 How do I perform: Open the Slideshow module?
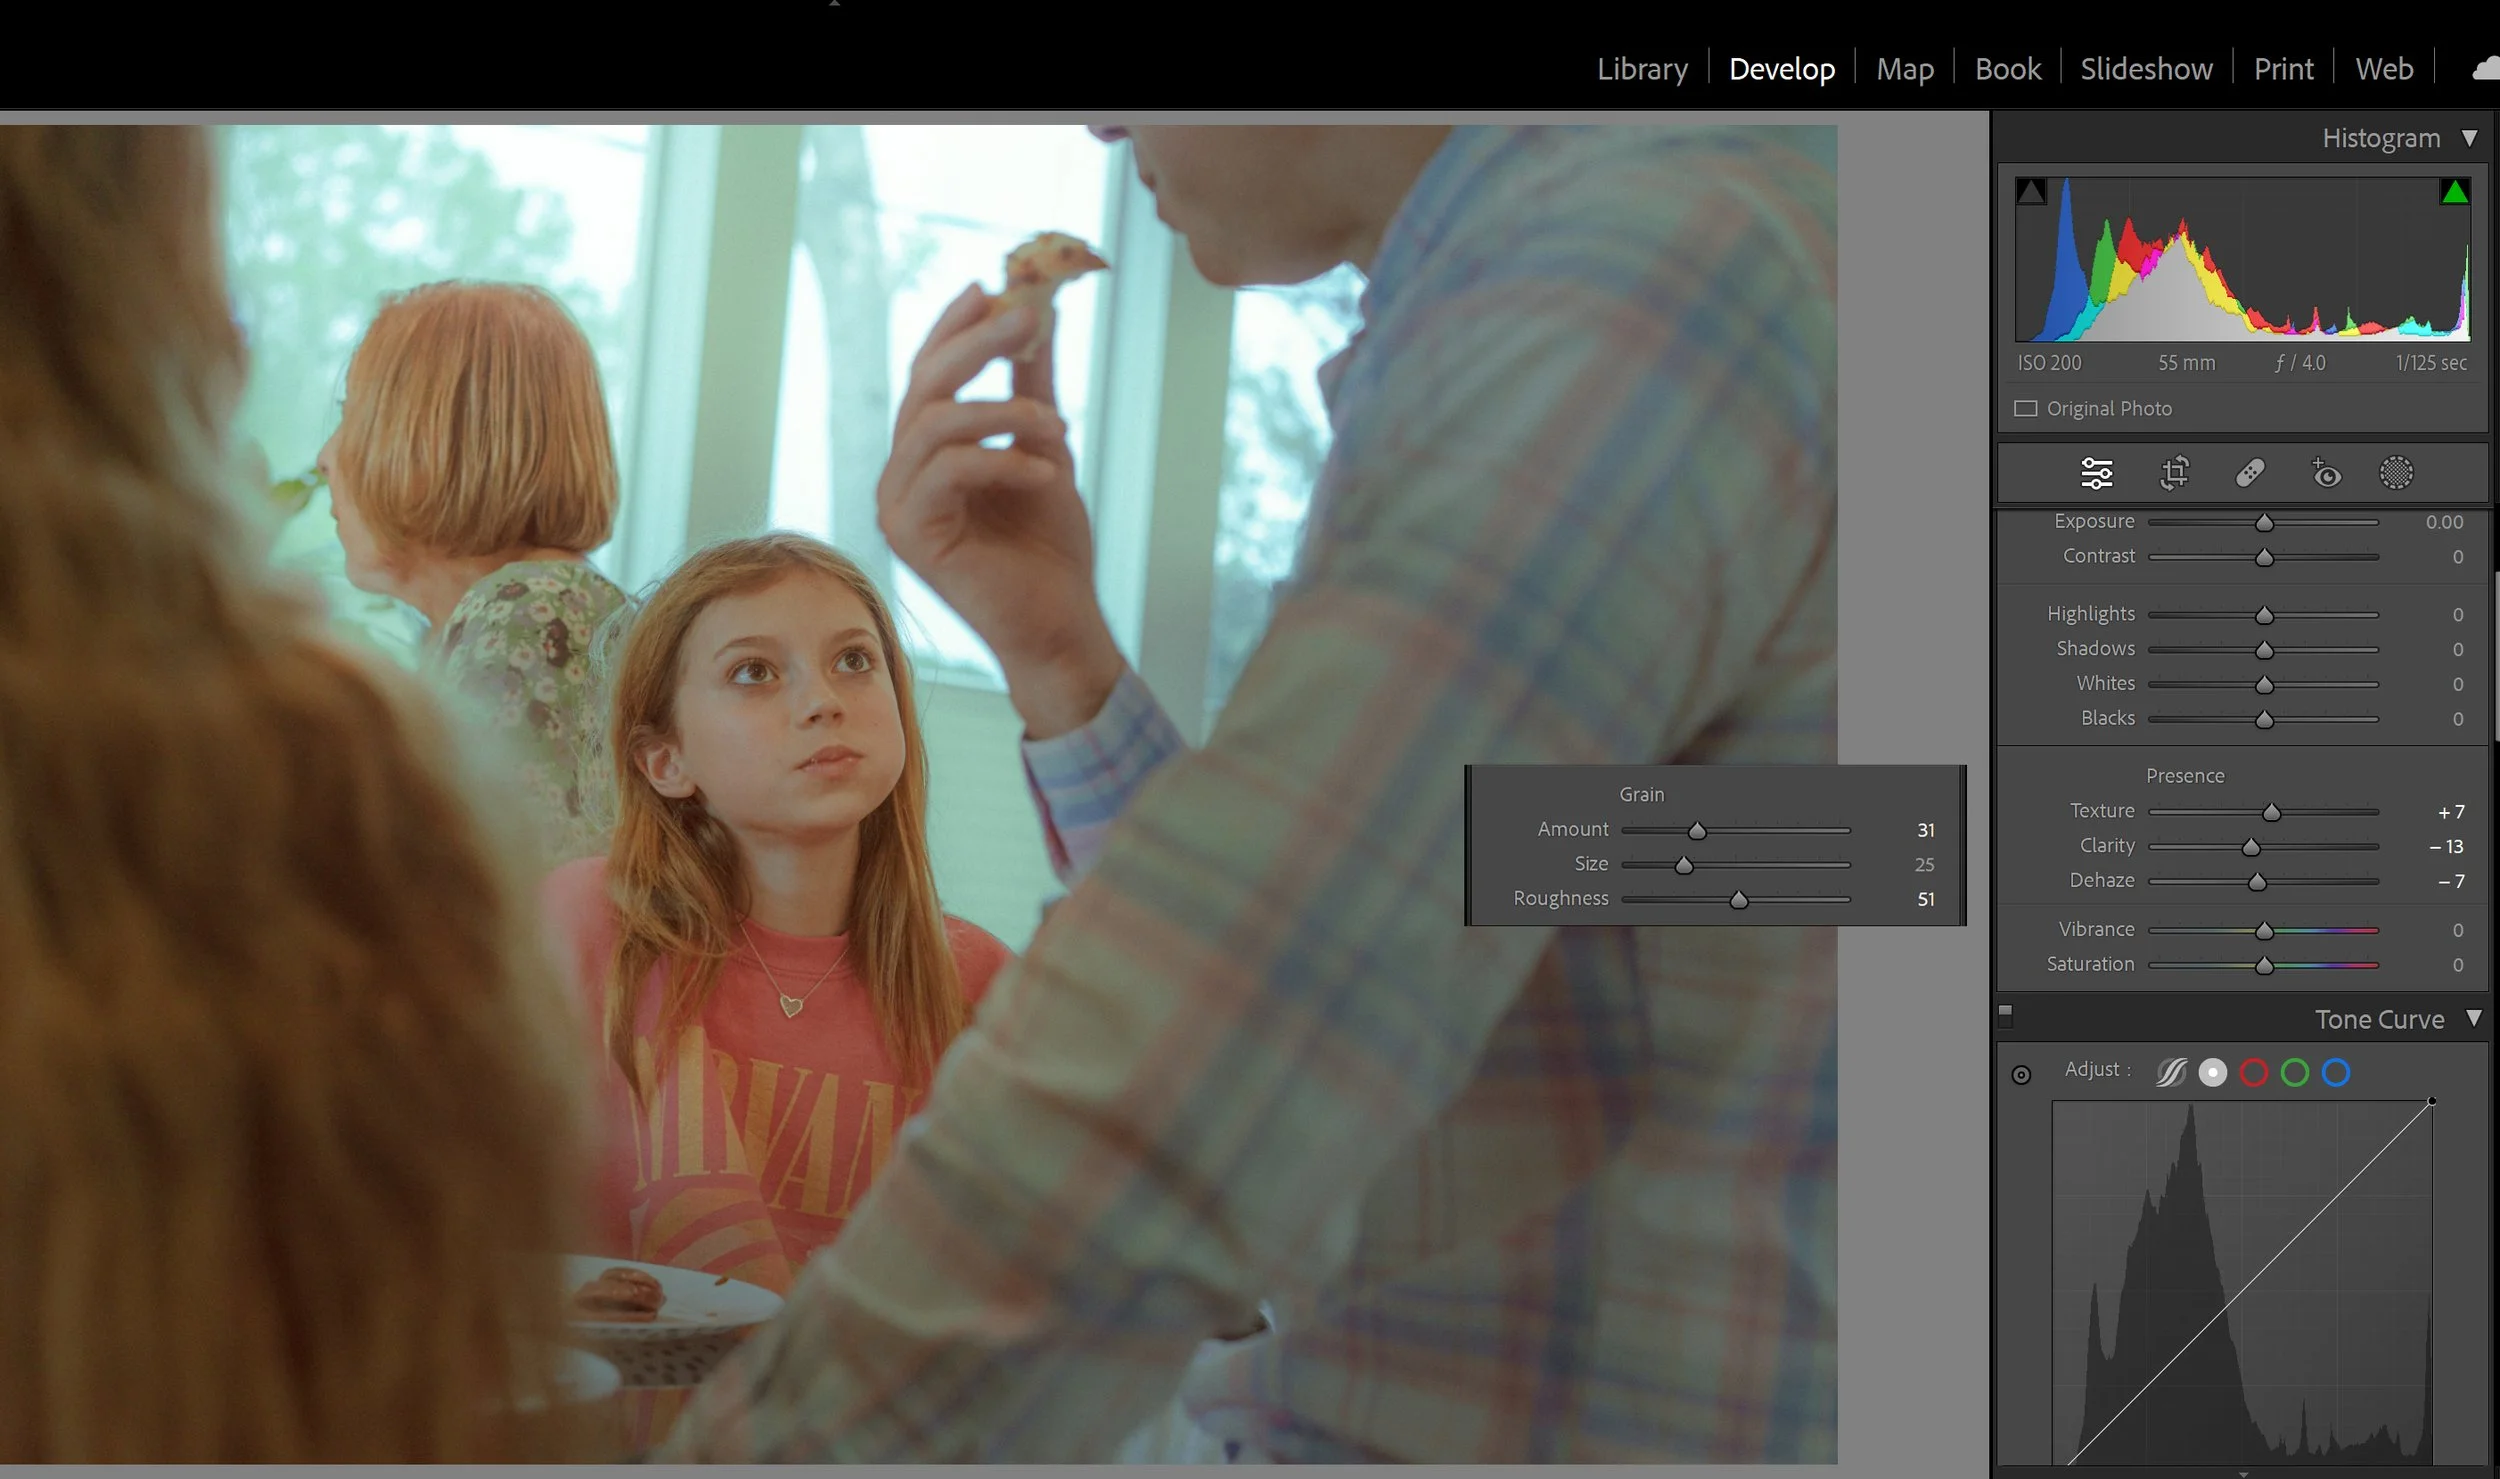pyautogui.click(x=2146, y=69)
